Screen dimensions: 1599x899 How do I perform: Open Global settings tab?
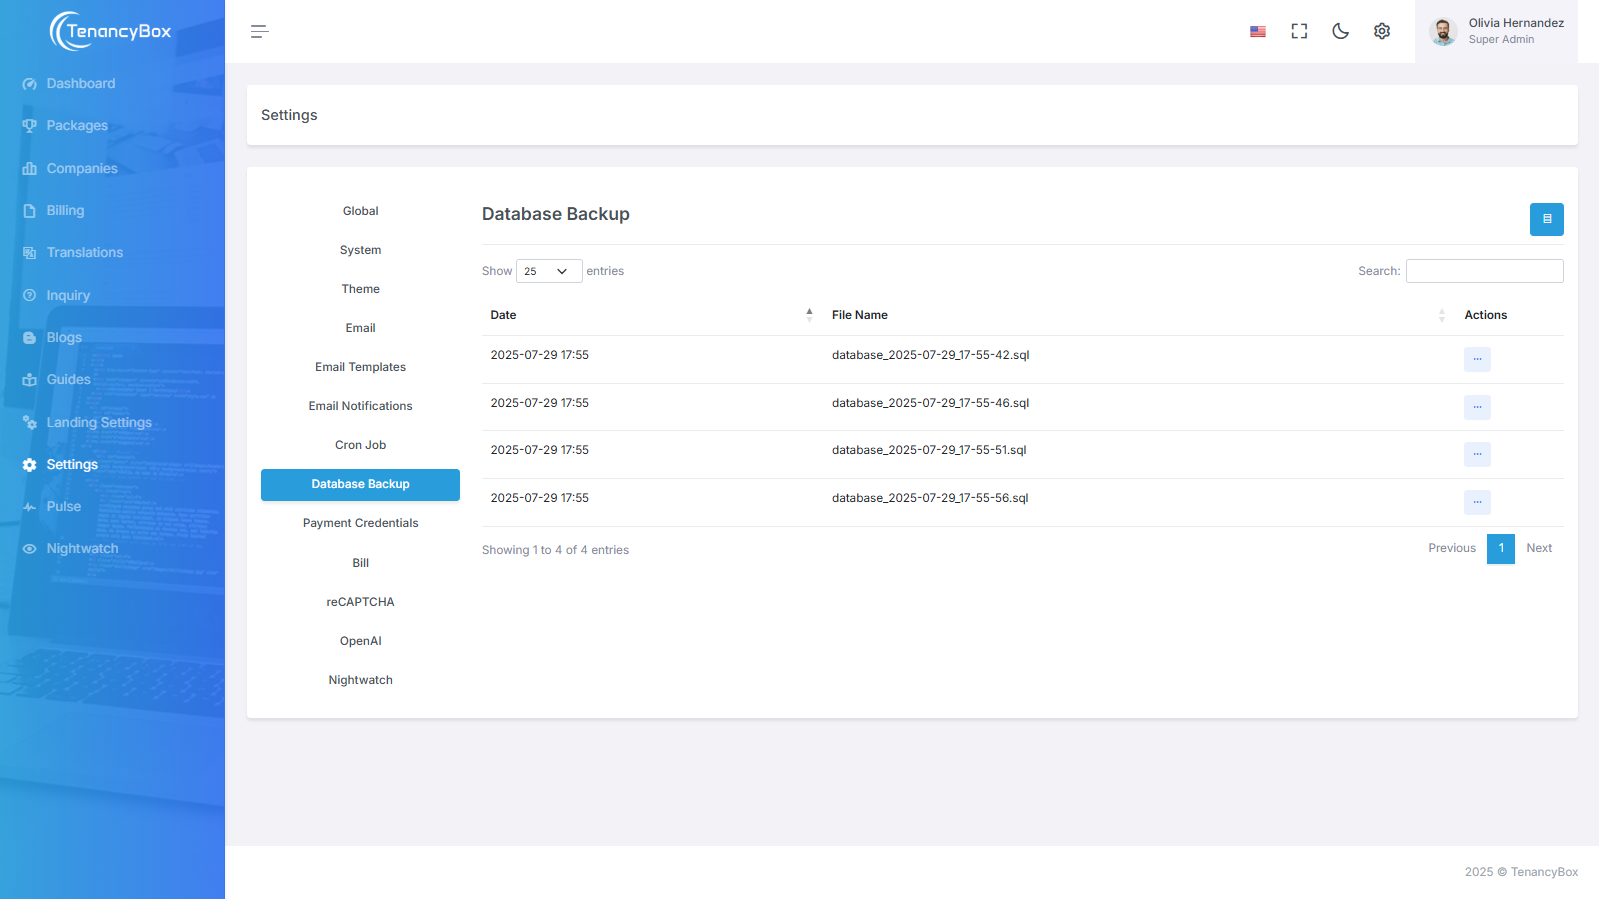coord(360,211)
